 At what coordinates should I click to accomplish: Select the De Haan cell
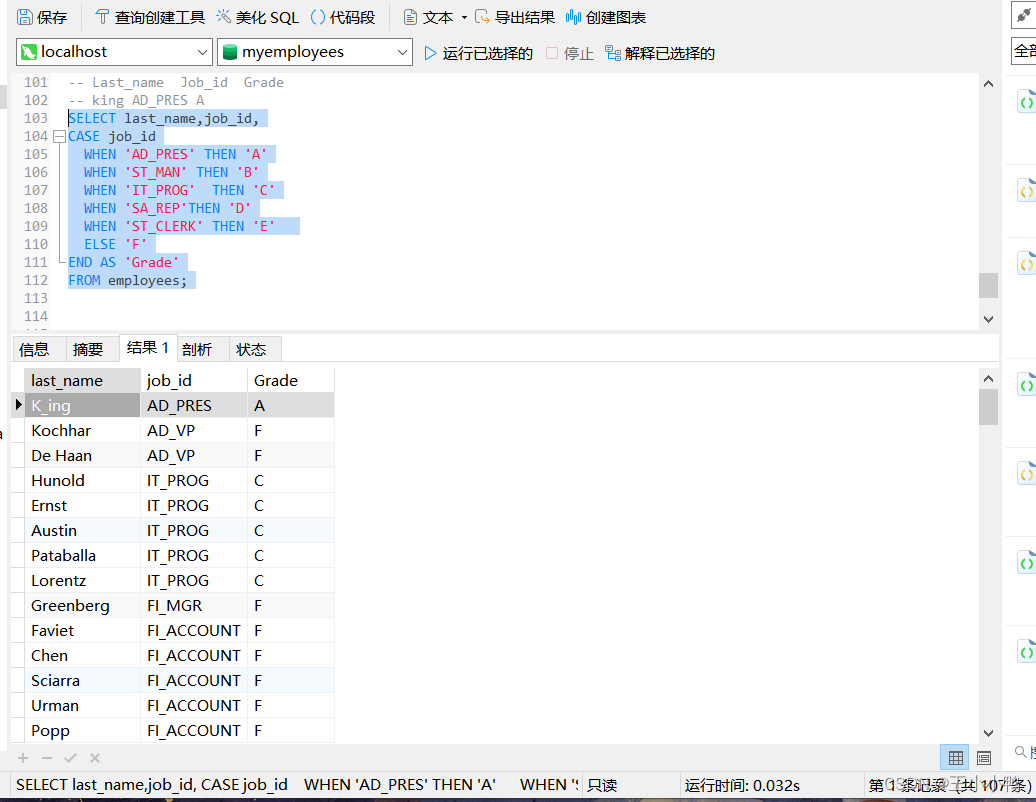(x=83, y=456)
